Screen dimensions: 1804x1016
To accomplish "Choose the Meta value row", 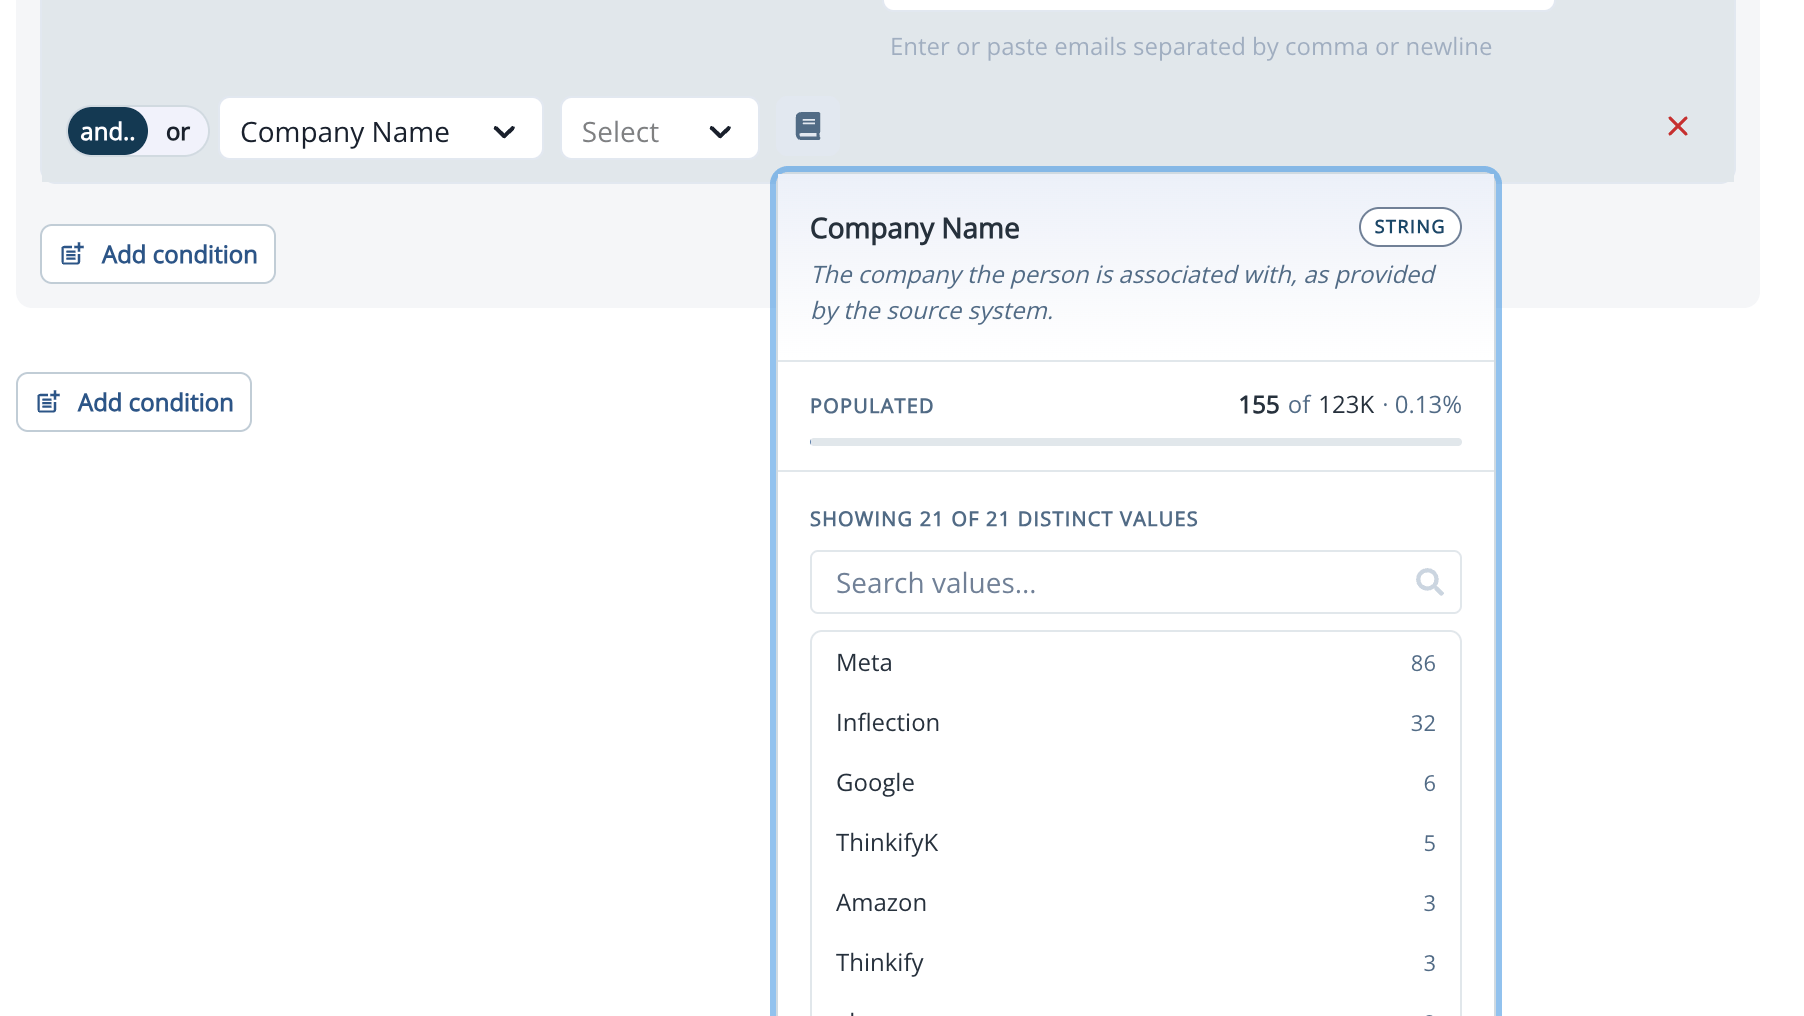I will click(x=1135, y=663).
